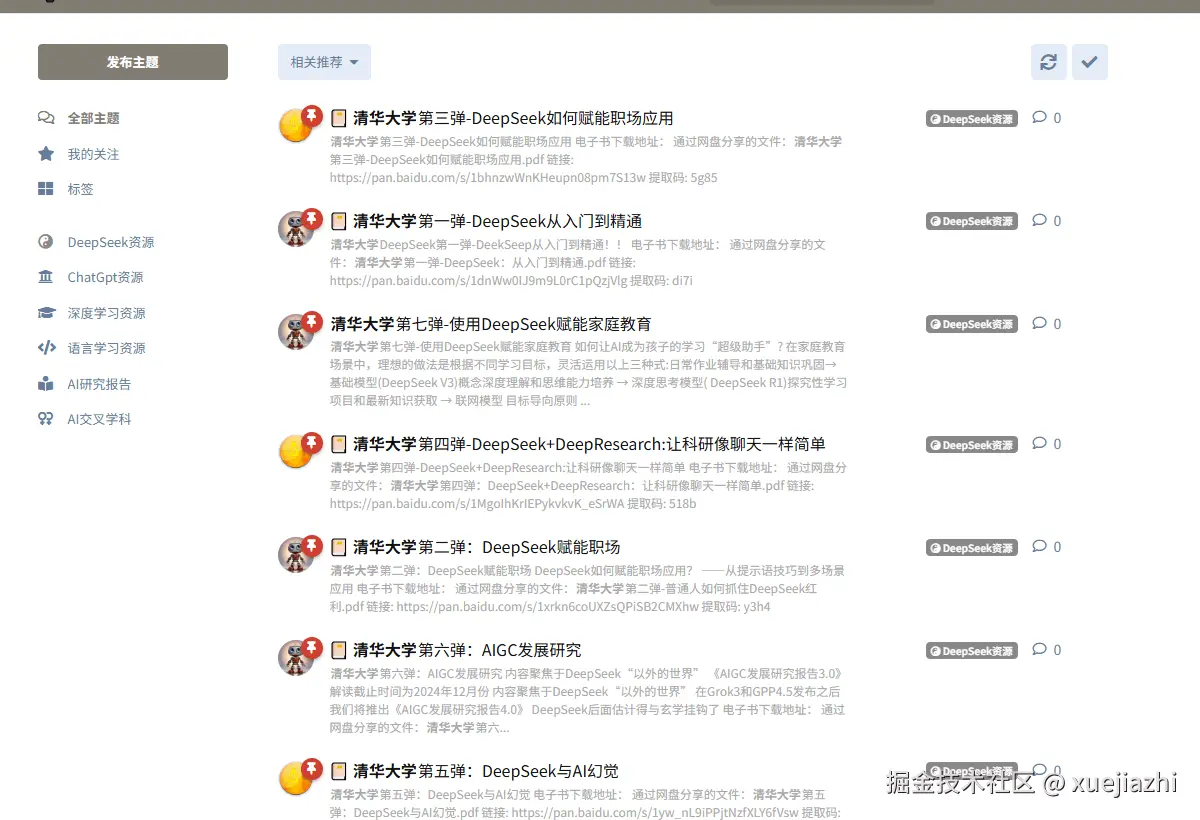This screenshot has width=1200, height=820.
Task: Click the mark all as read checkmark button
Action: 1090,62
